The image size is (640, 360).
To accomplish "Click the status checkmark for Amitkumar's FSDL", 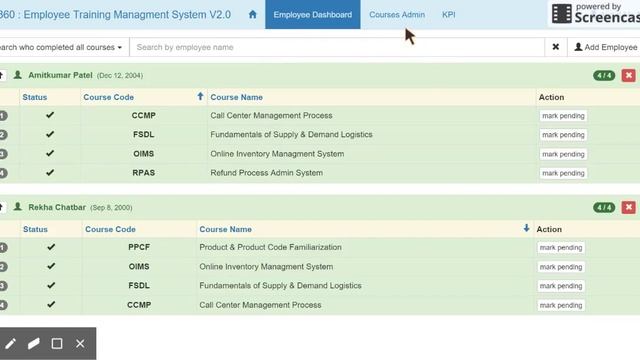I will tap(50, 134).
